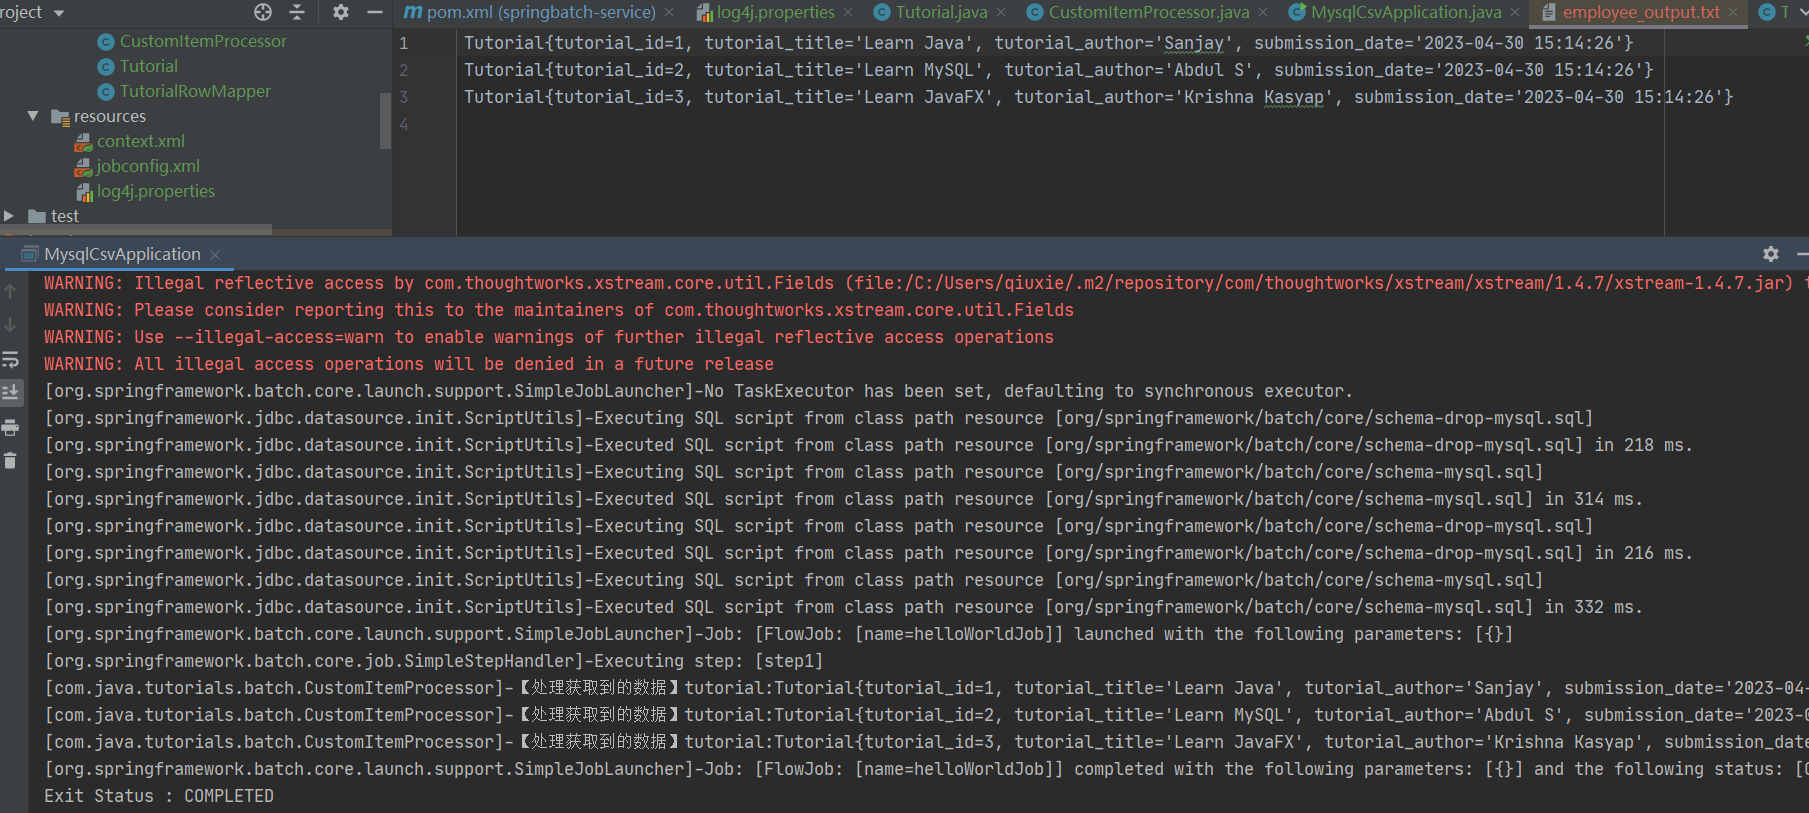Expand the test folder
Viewport: 1809px width, 813px height.
pos(9,216)
